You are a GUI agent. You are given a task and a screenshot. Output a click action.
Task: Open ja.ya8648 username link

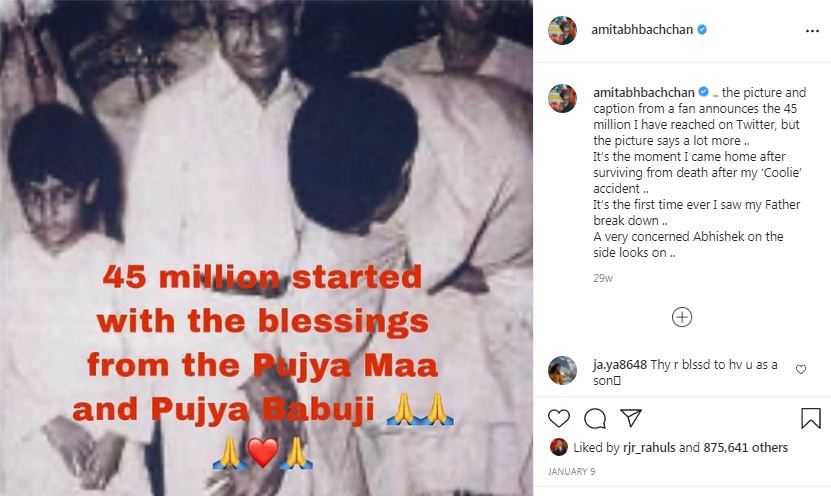tap(620, 365)
